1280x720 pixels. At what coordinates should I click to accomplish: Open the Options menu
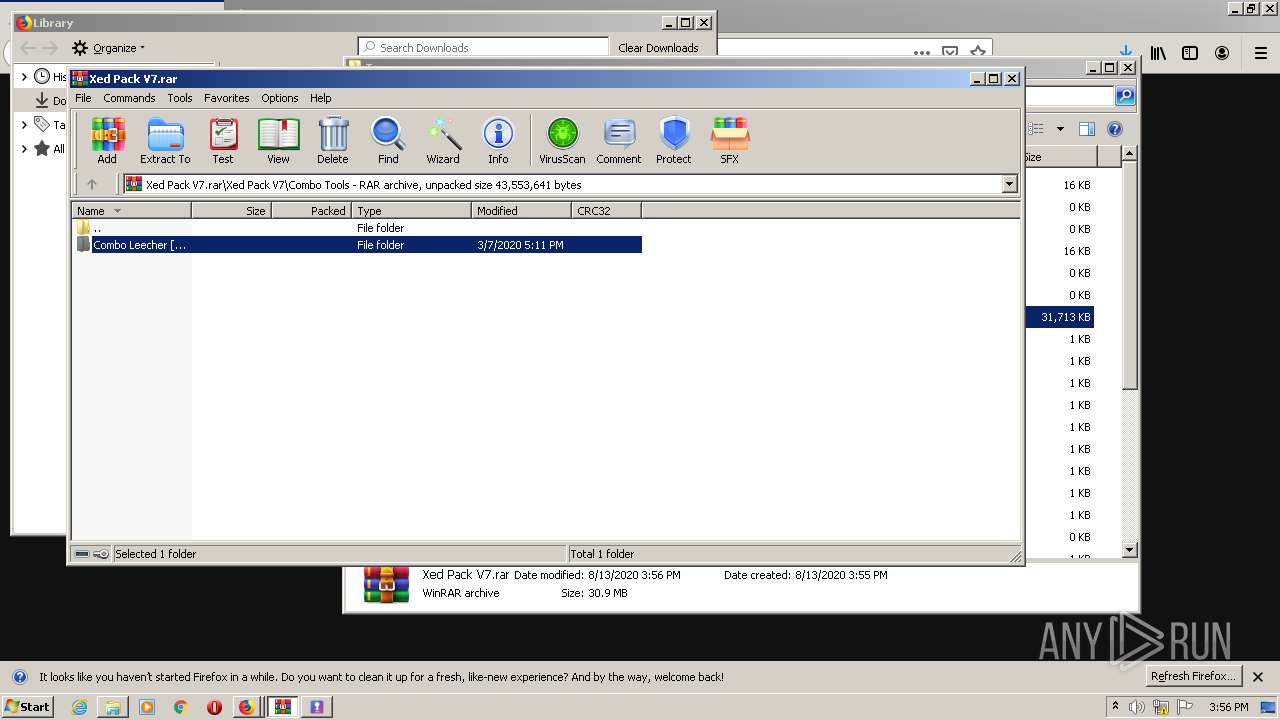[x=280, y=98]
